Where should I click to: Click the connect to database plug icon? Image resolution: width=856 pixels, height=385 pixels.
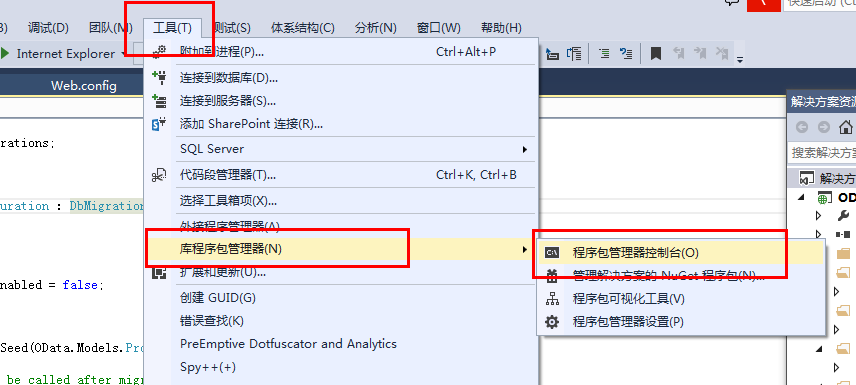click(159, 78)
